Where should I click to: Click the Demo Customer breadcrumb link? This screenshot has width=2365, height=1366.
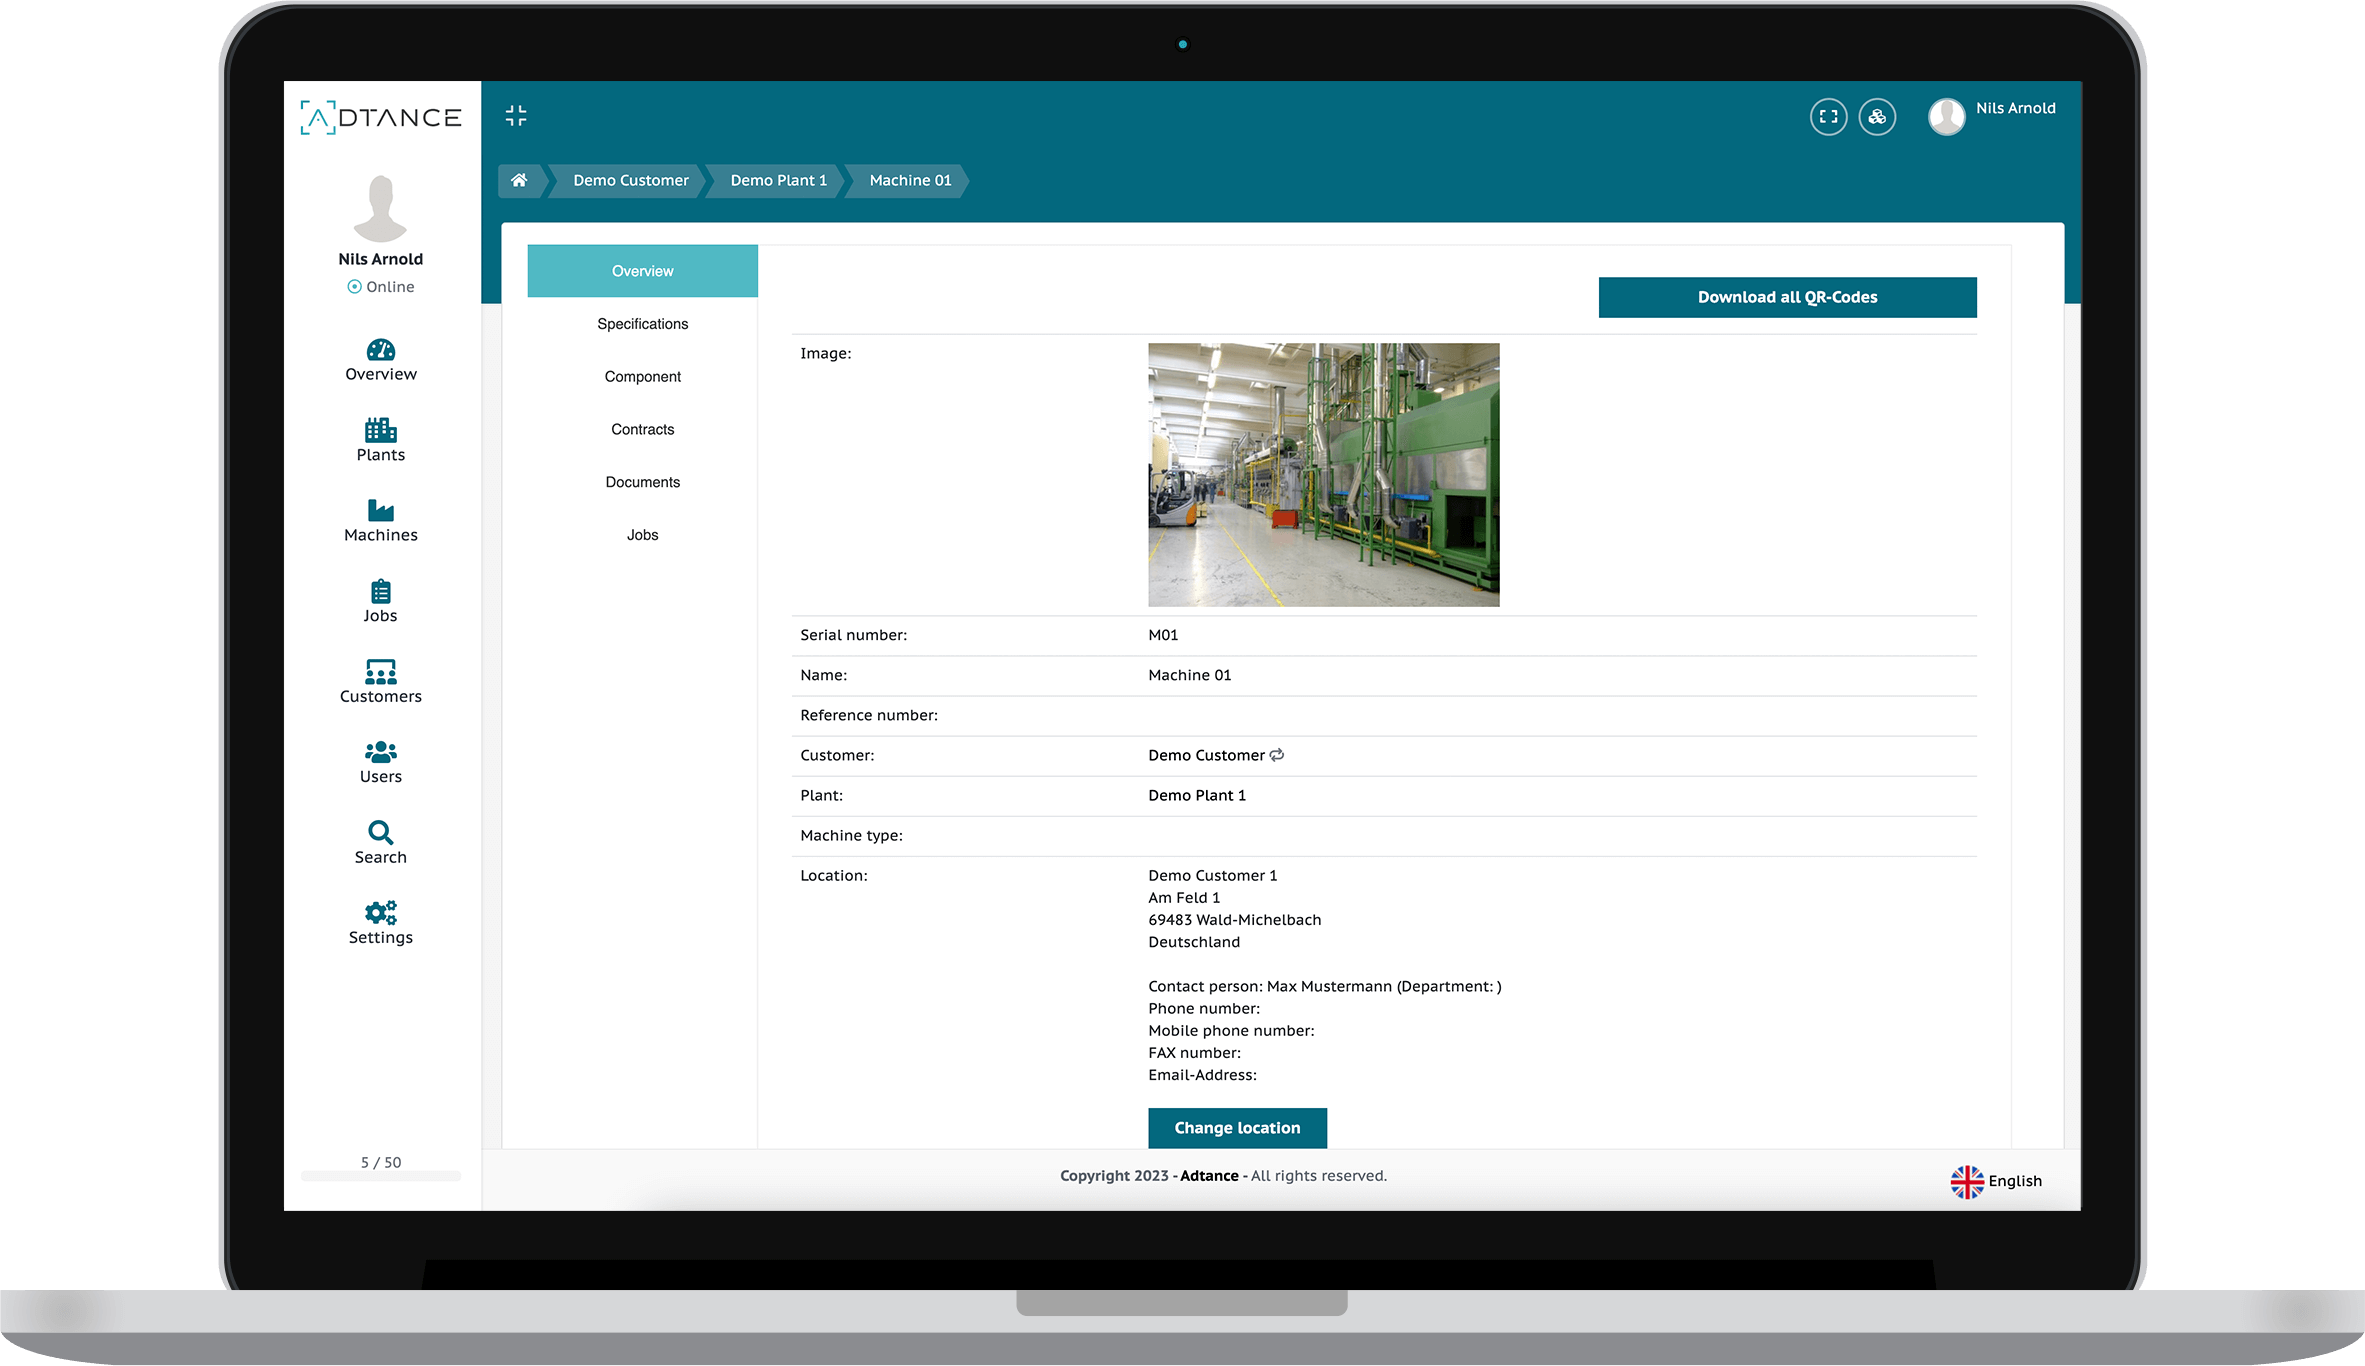click(x=631, y=179)
